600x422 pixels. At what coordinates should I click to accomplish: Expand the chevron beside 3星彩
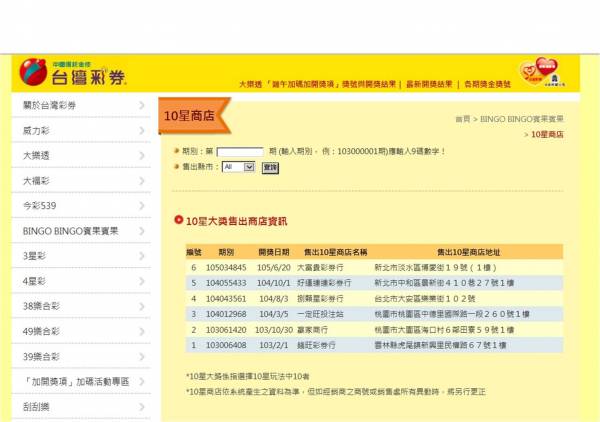(142, 256)
